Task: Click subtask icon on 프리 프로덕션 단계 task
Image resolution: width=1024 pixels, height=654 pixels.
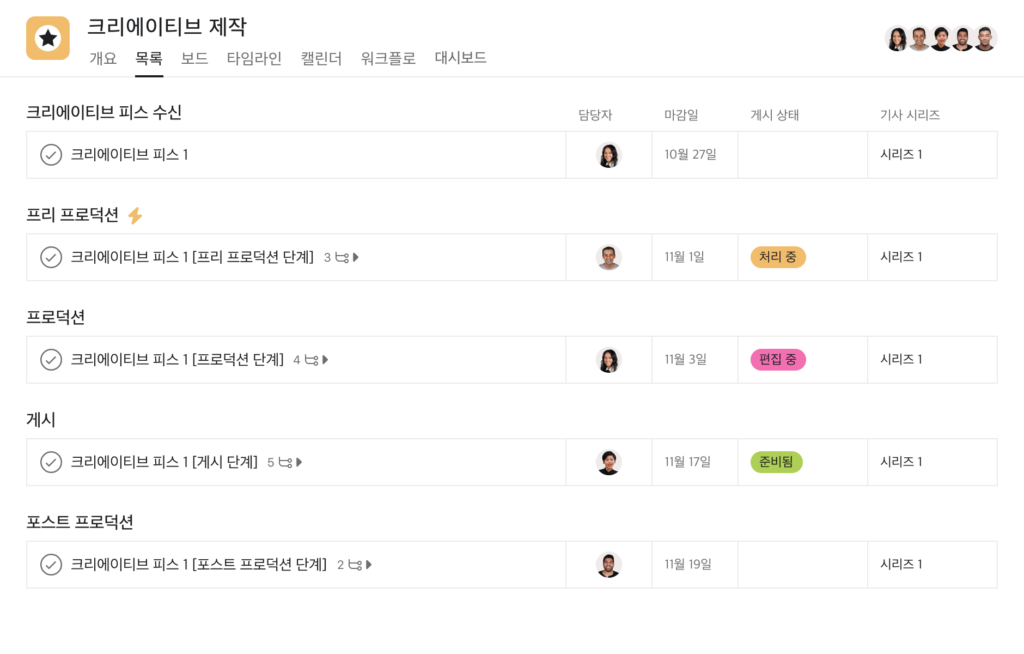Action: (342, 257)
